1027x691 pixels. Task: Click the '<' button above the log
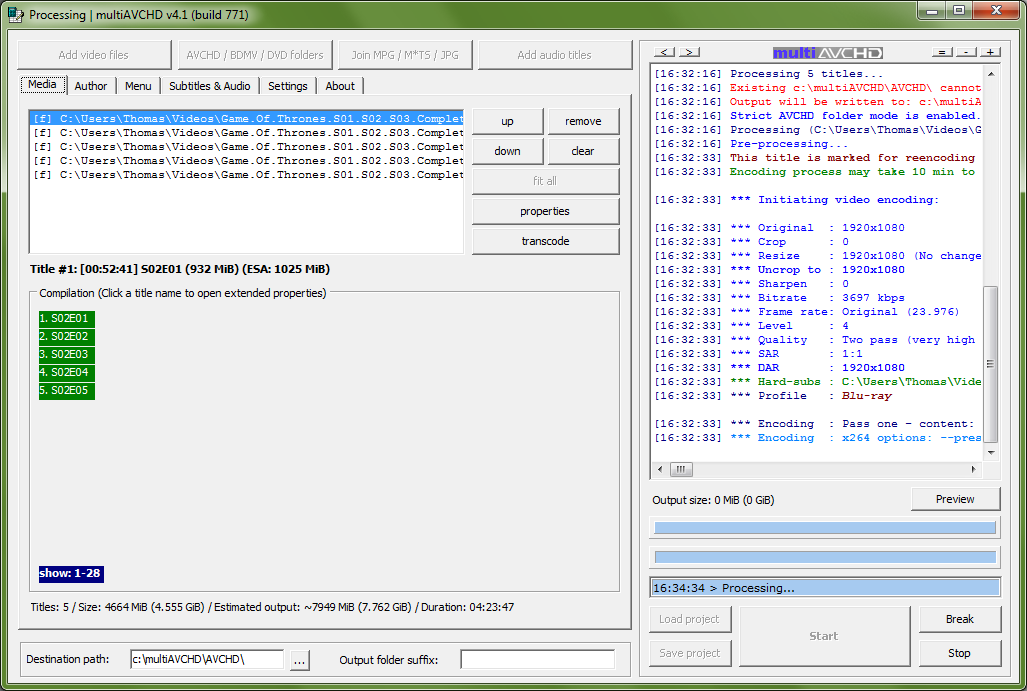pos(665,52)
